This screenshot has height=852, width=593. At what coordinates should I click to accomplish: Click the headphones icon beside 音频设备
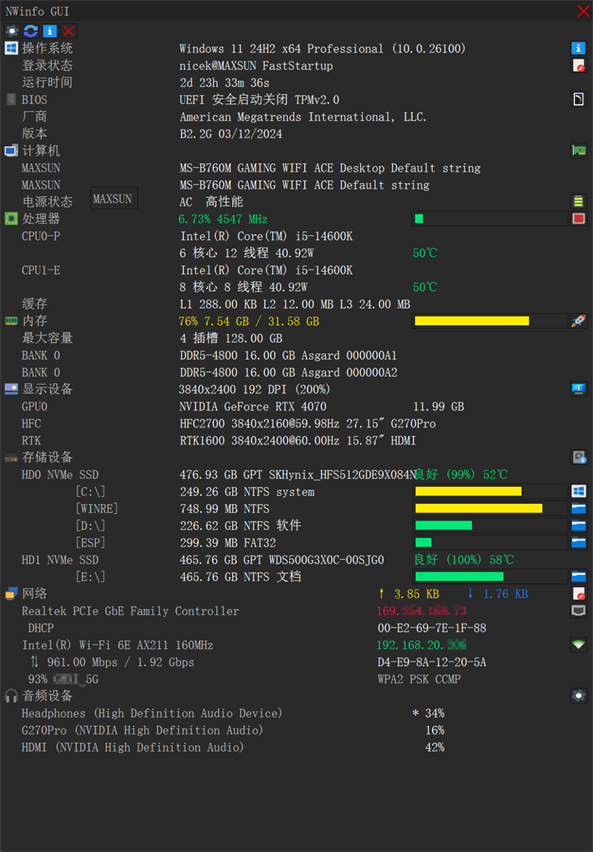pyautogui.click(x=11, y=696)
